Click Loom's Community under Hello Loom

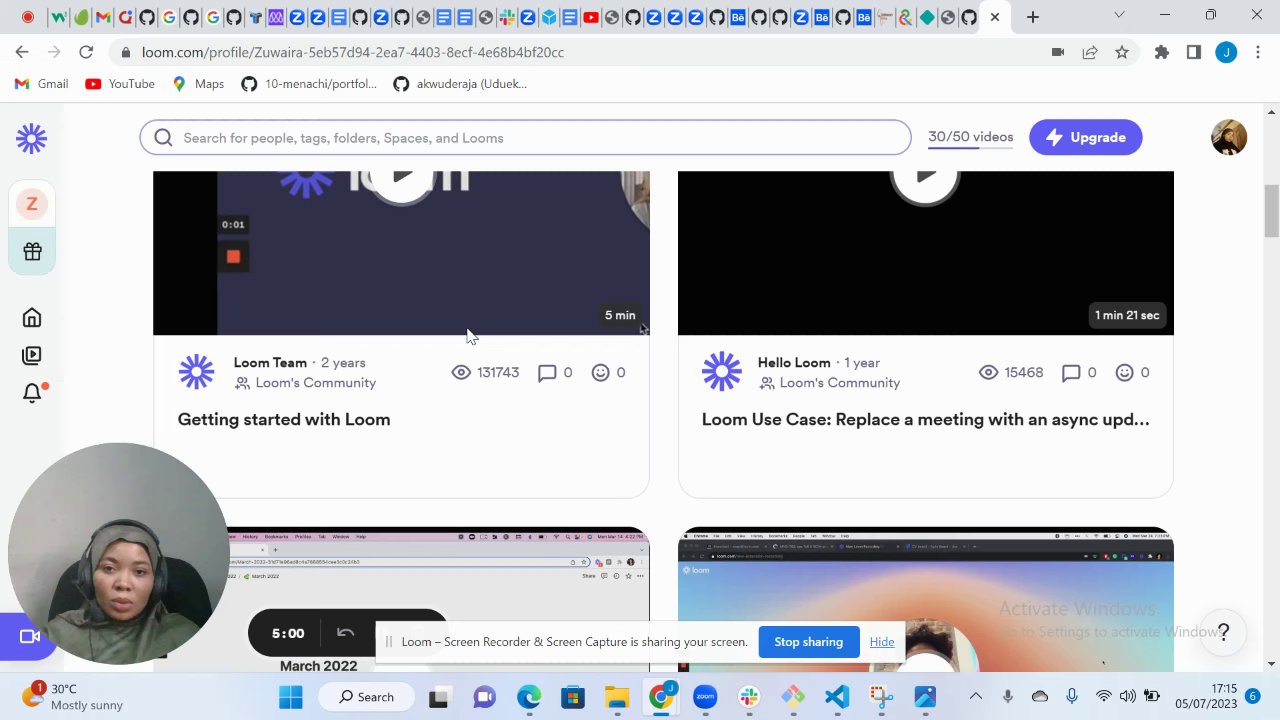840,383
